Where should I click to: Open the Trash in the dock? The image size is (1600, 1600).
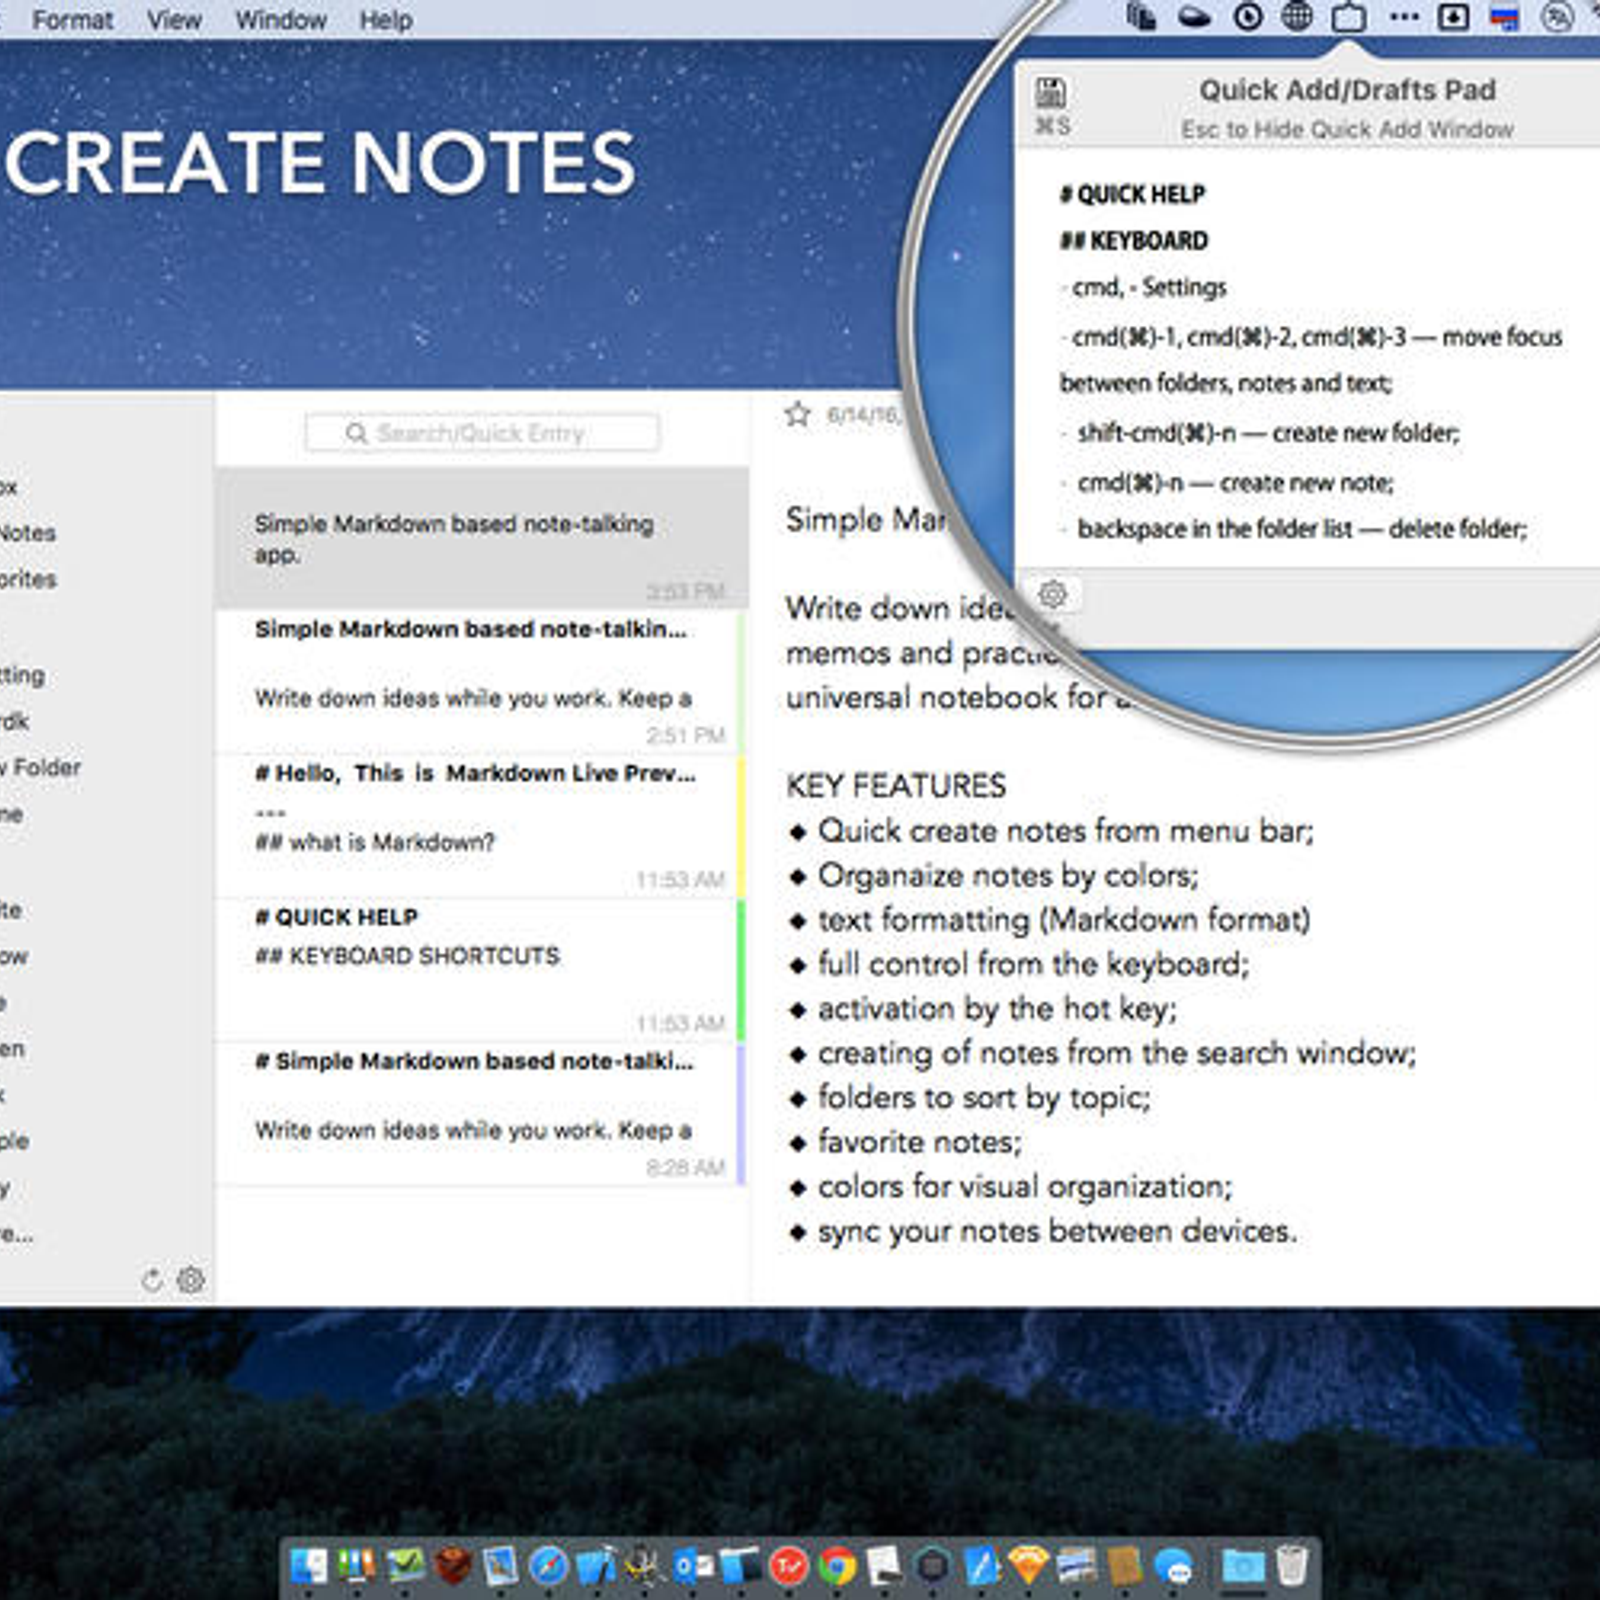click(1292, 1566)
